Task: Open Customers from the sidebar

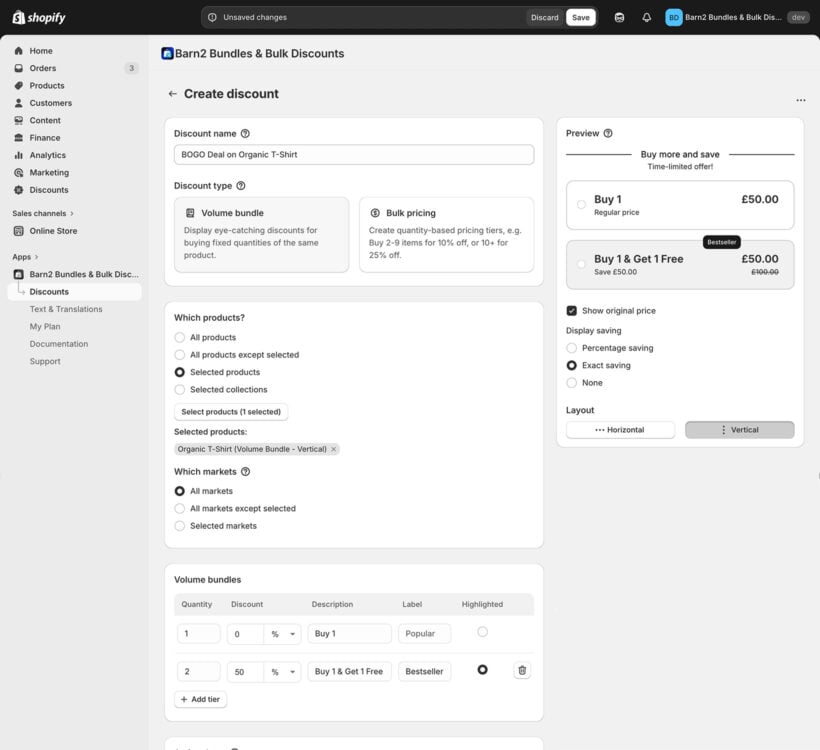Action: click(x=48, y=102)
